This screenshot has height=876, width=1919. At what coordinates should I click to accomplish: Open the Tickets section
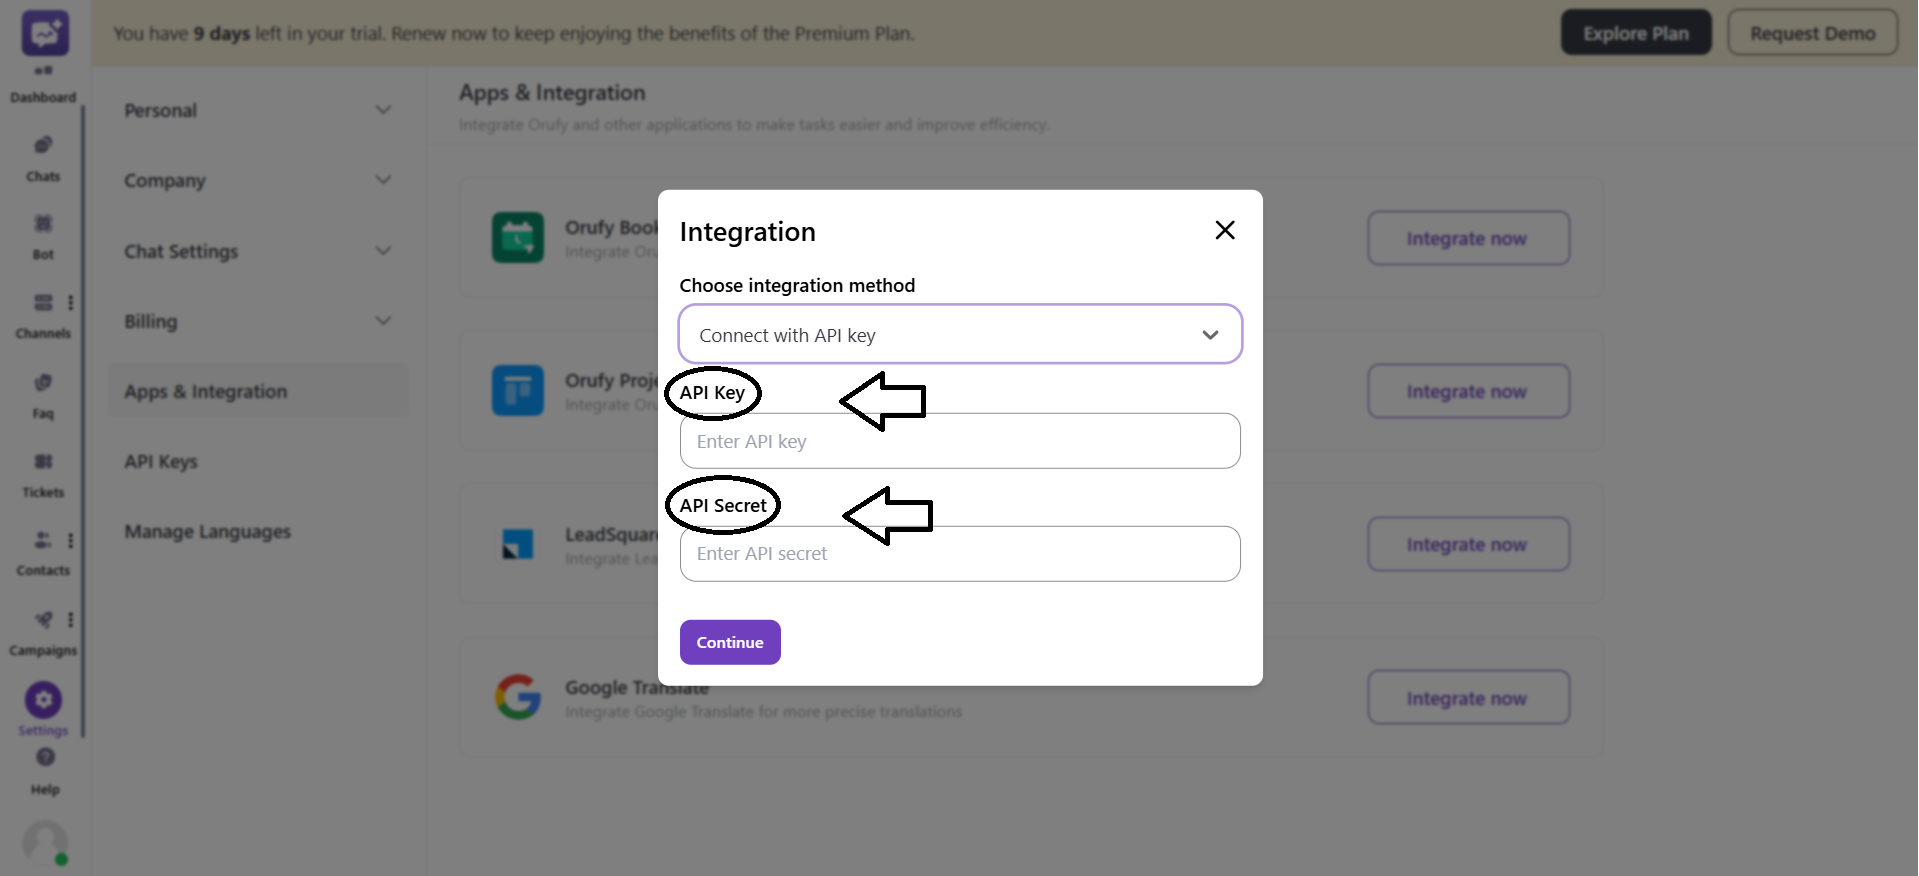[x=42, y=472]
